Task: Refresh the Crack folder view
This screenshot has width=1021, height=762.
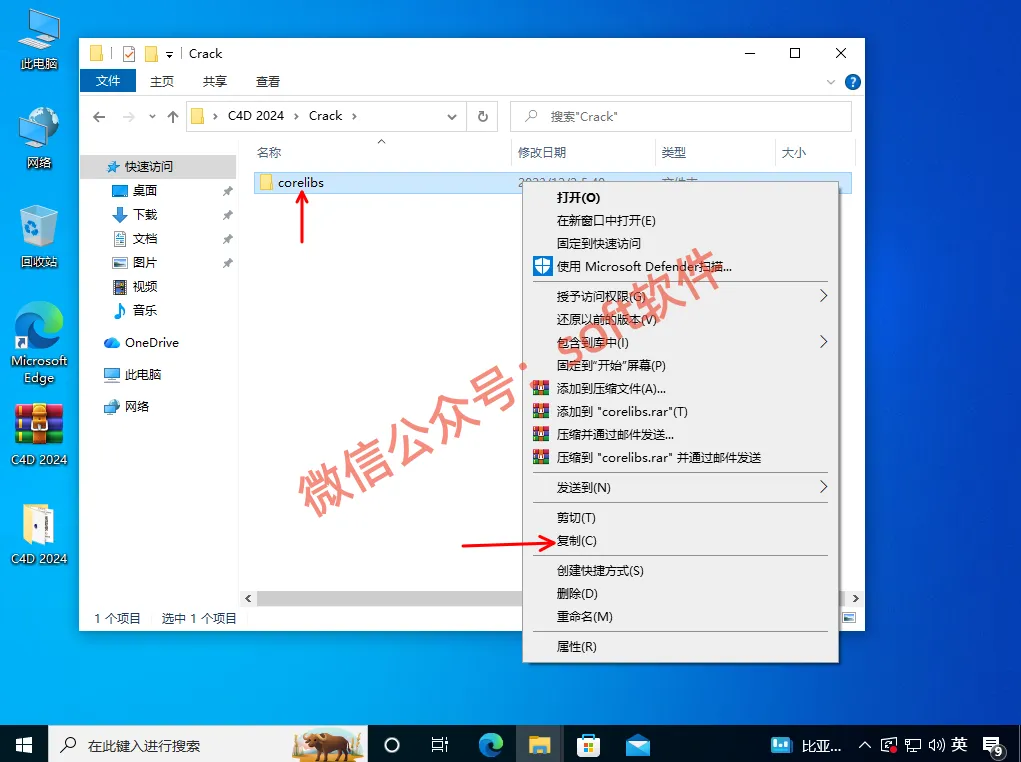Action: 483,117
